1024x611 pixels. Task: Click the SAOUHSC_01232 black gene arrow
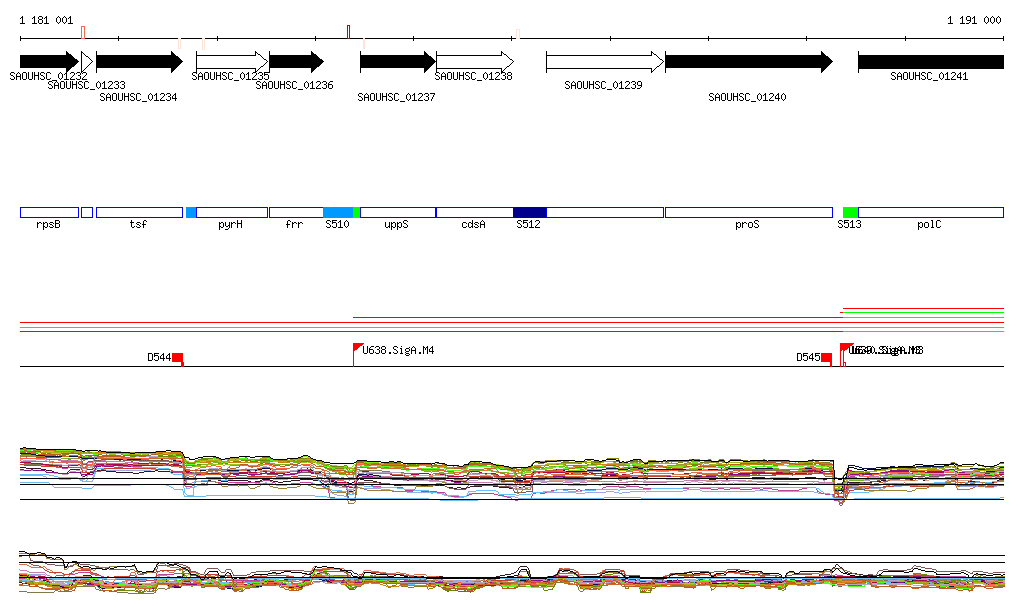[x=48, y=62]
